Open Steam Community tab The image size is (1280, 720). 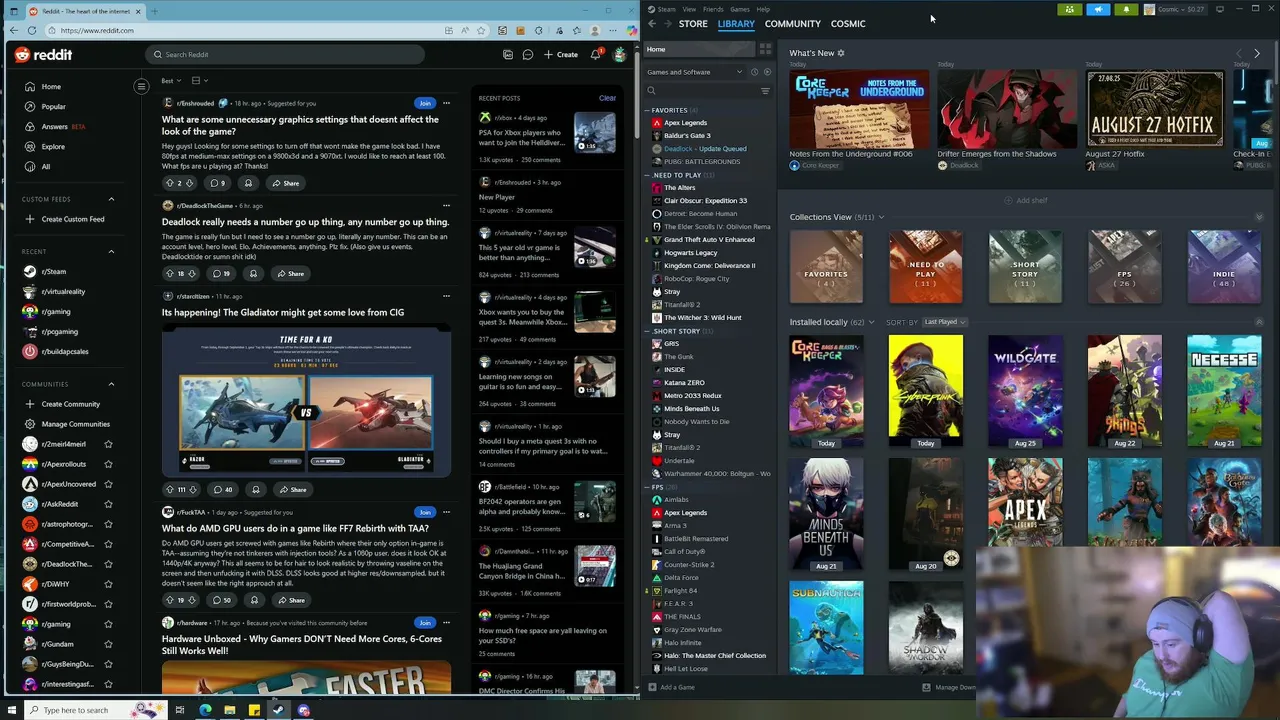pyautogui.click(x=792, y=24)
